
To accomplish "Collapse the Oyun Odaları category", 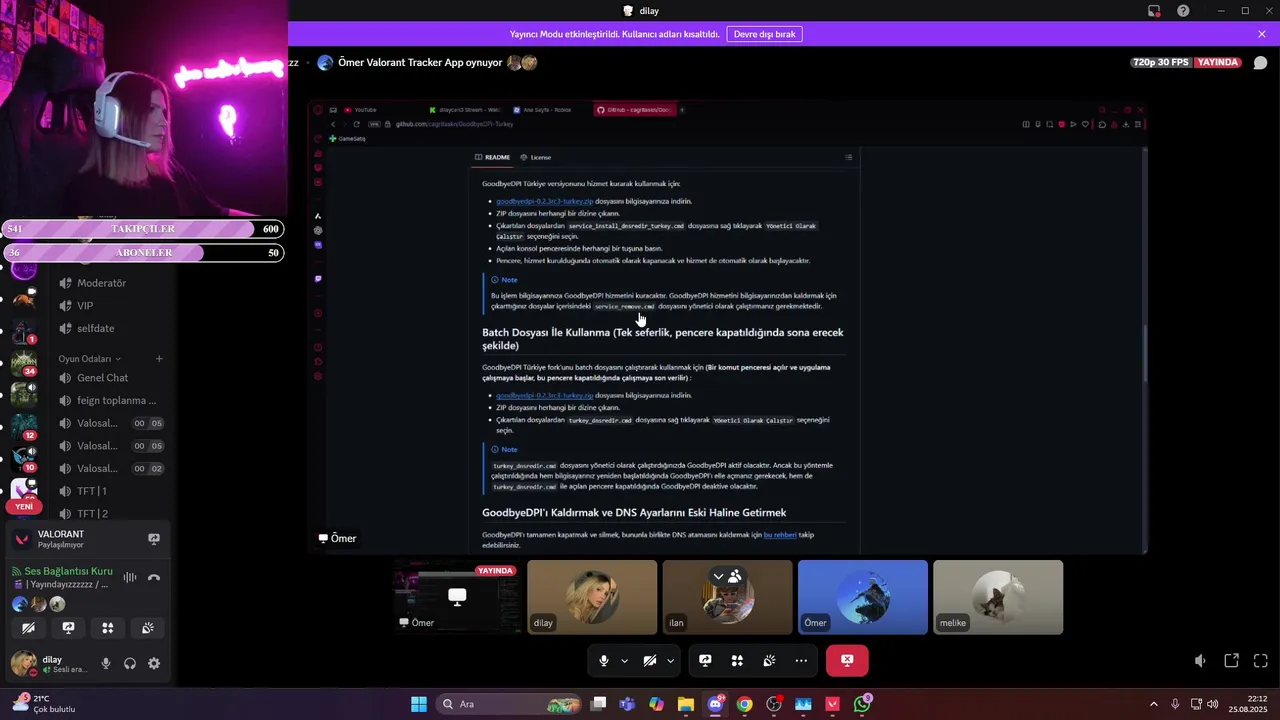I will (x=89, y=359).
